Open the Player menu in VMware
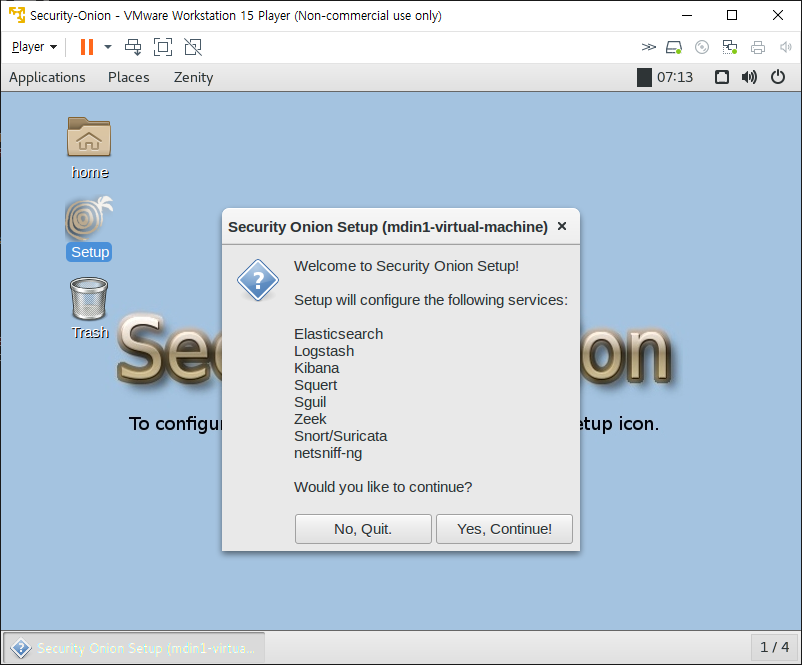802x665 pixels. click(34, 47)
